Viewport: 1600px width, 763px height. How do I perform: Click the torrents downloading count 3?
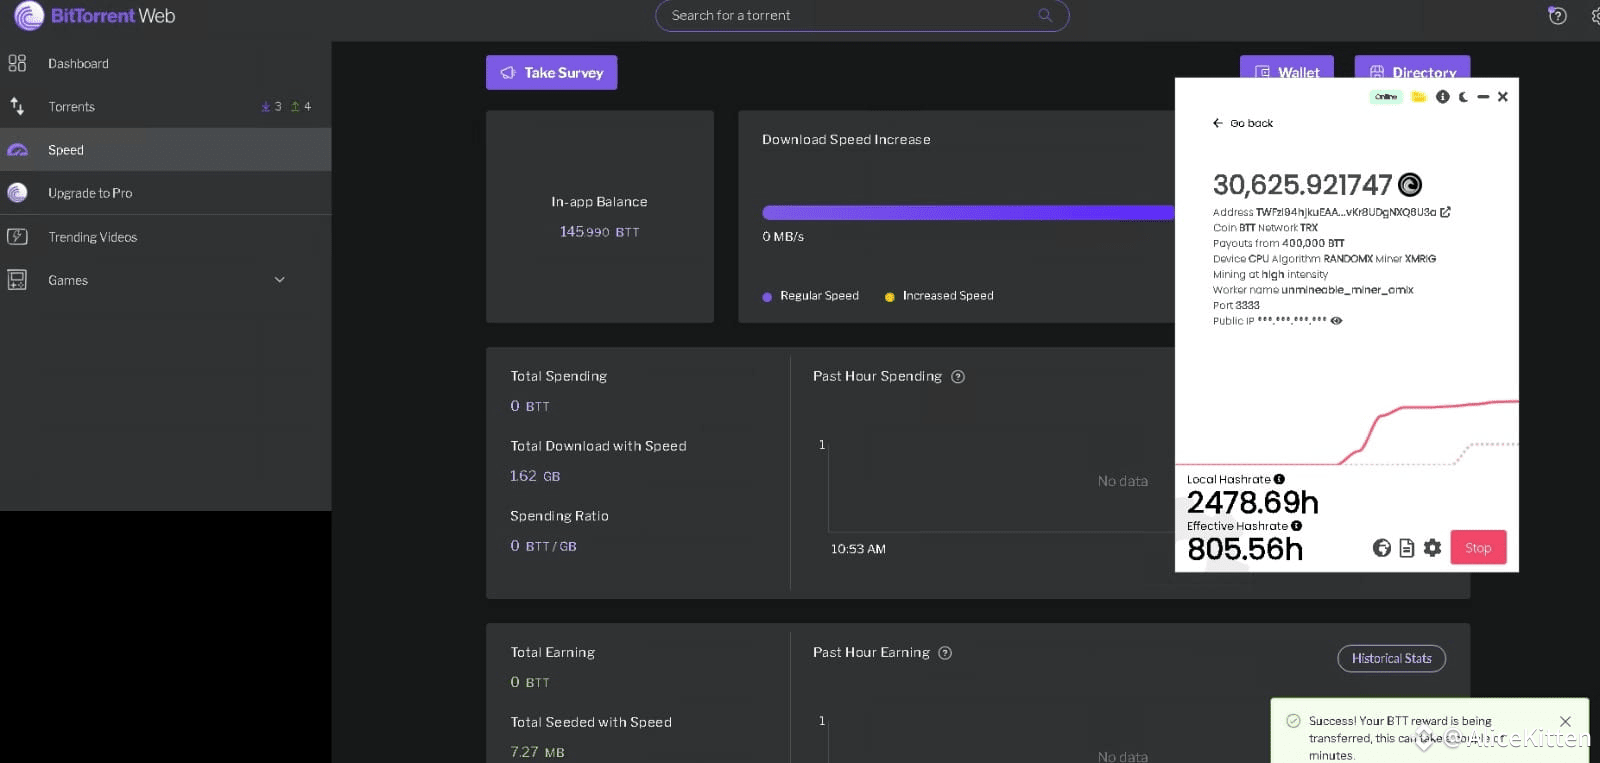pos(272,106)
